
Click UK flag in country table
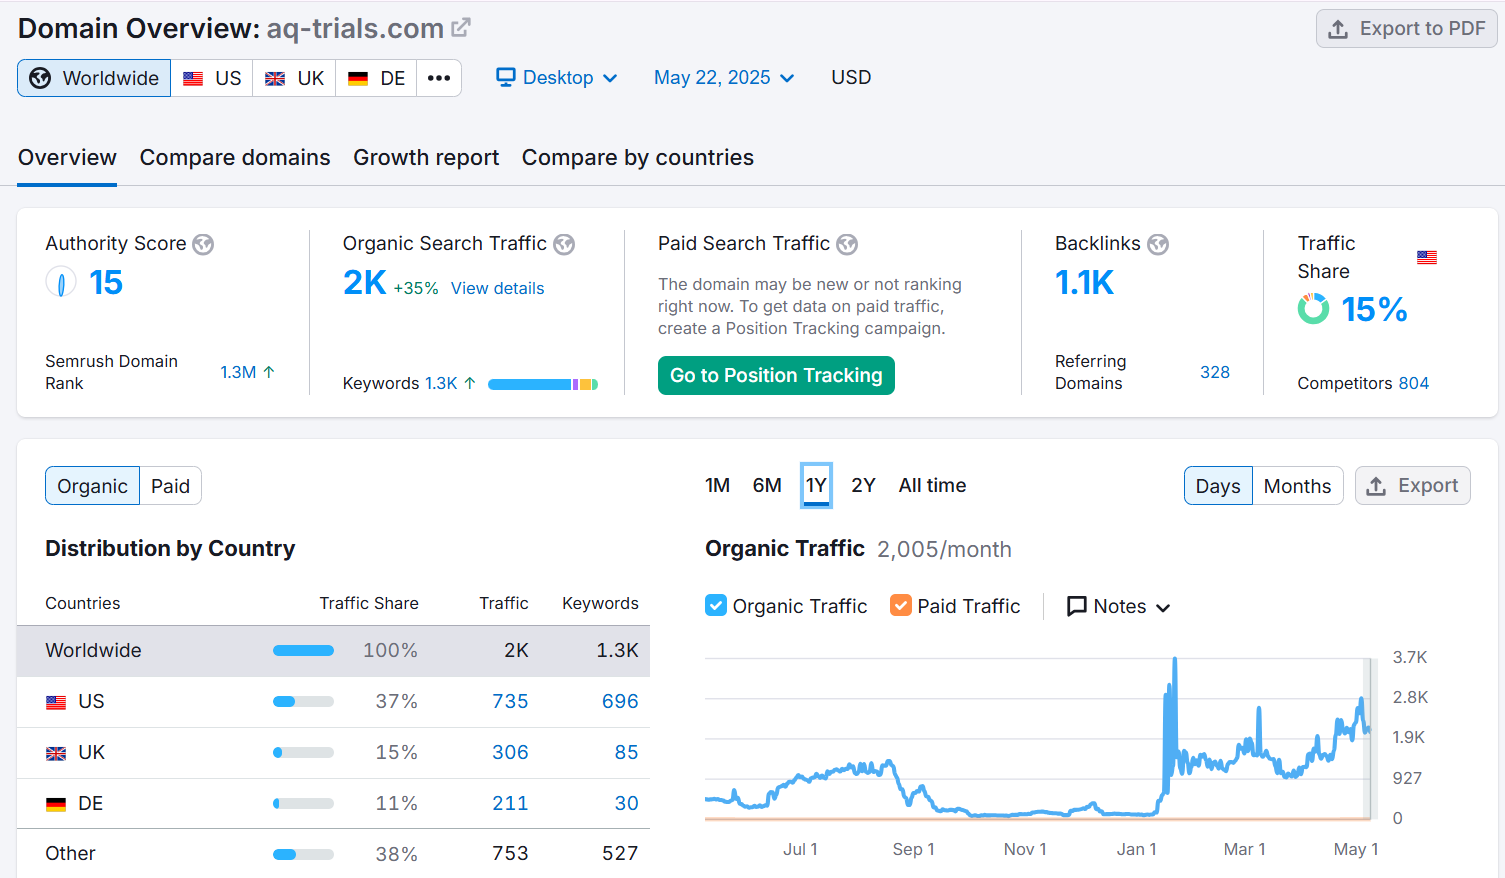pos(56,753)
